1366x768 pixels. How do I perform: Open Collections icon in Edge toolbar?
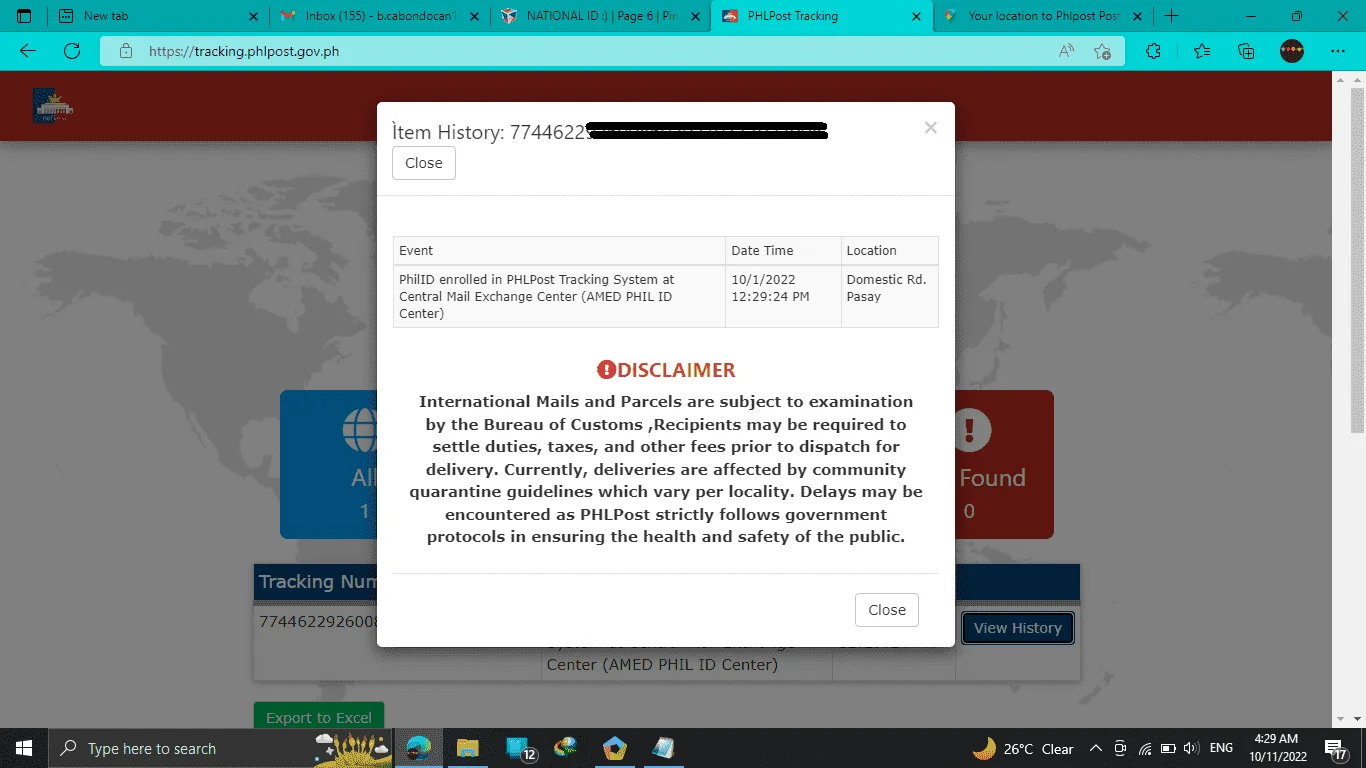pos(1246,51)
